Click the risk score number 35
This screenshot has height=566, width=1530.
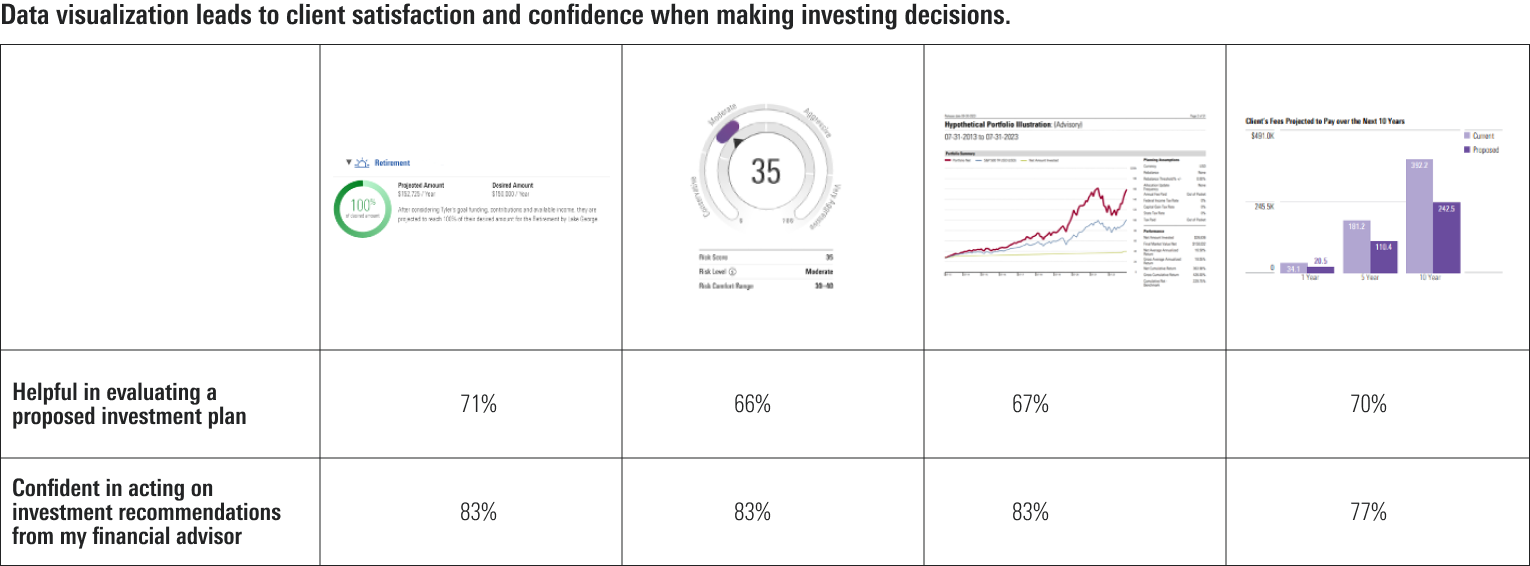pyautogui.click(x=765, y=172)
